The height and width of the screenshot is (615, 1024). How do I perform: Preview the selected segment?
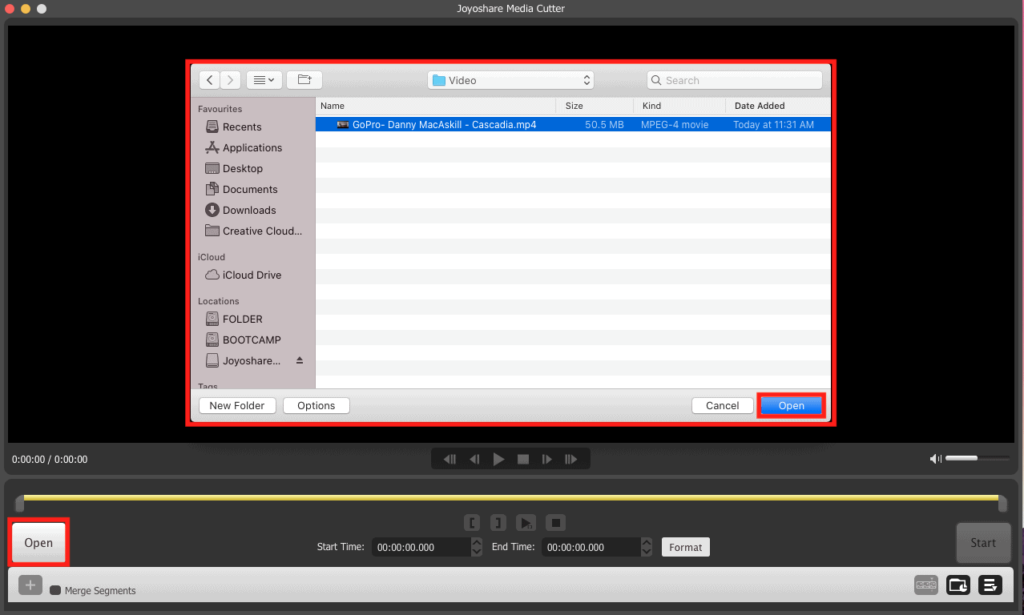pos(526,522)
